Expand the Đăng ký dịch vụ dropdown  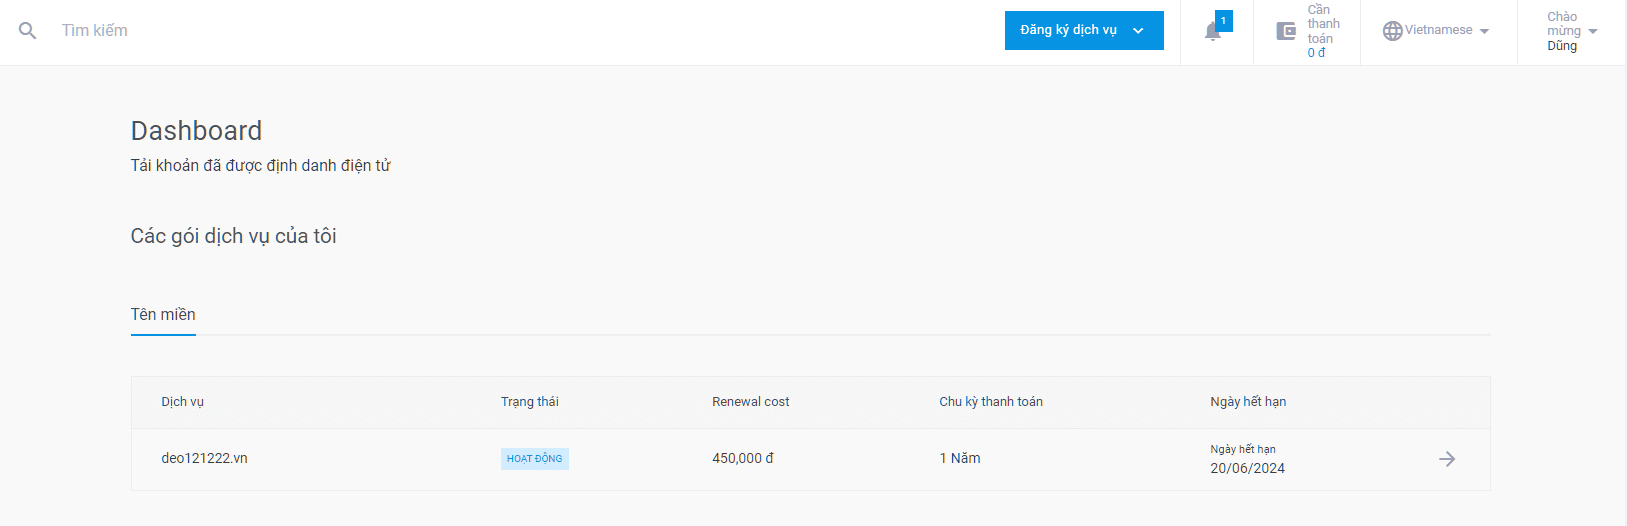pos(1084,30)
